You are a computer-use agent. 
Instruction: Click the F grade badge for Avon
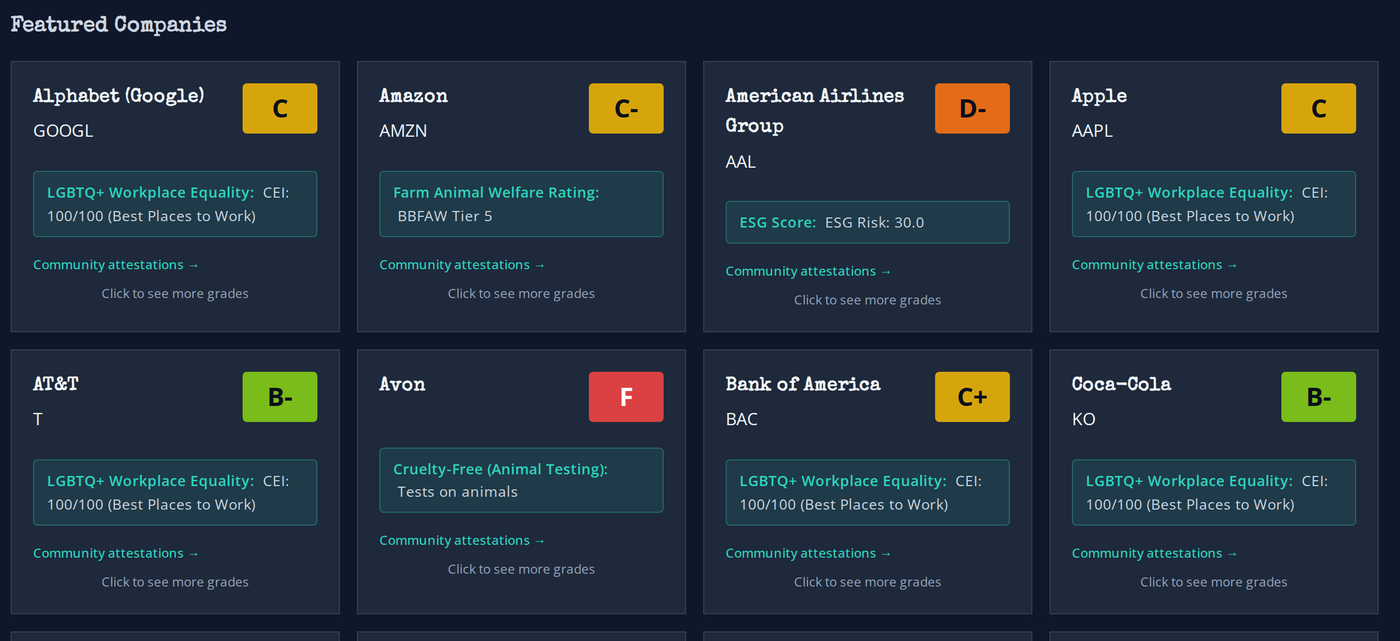pos(626,397)
